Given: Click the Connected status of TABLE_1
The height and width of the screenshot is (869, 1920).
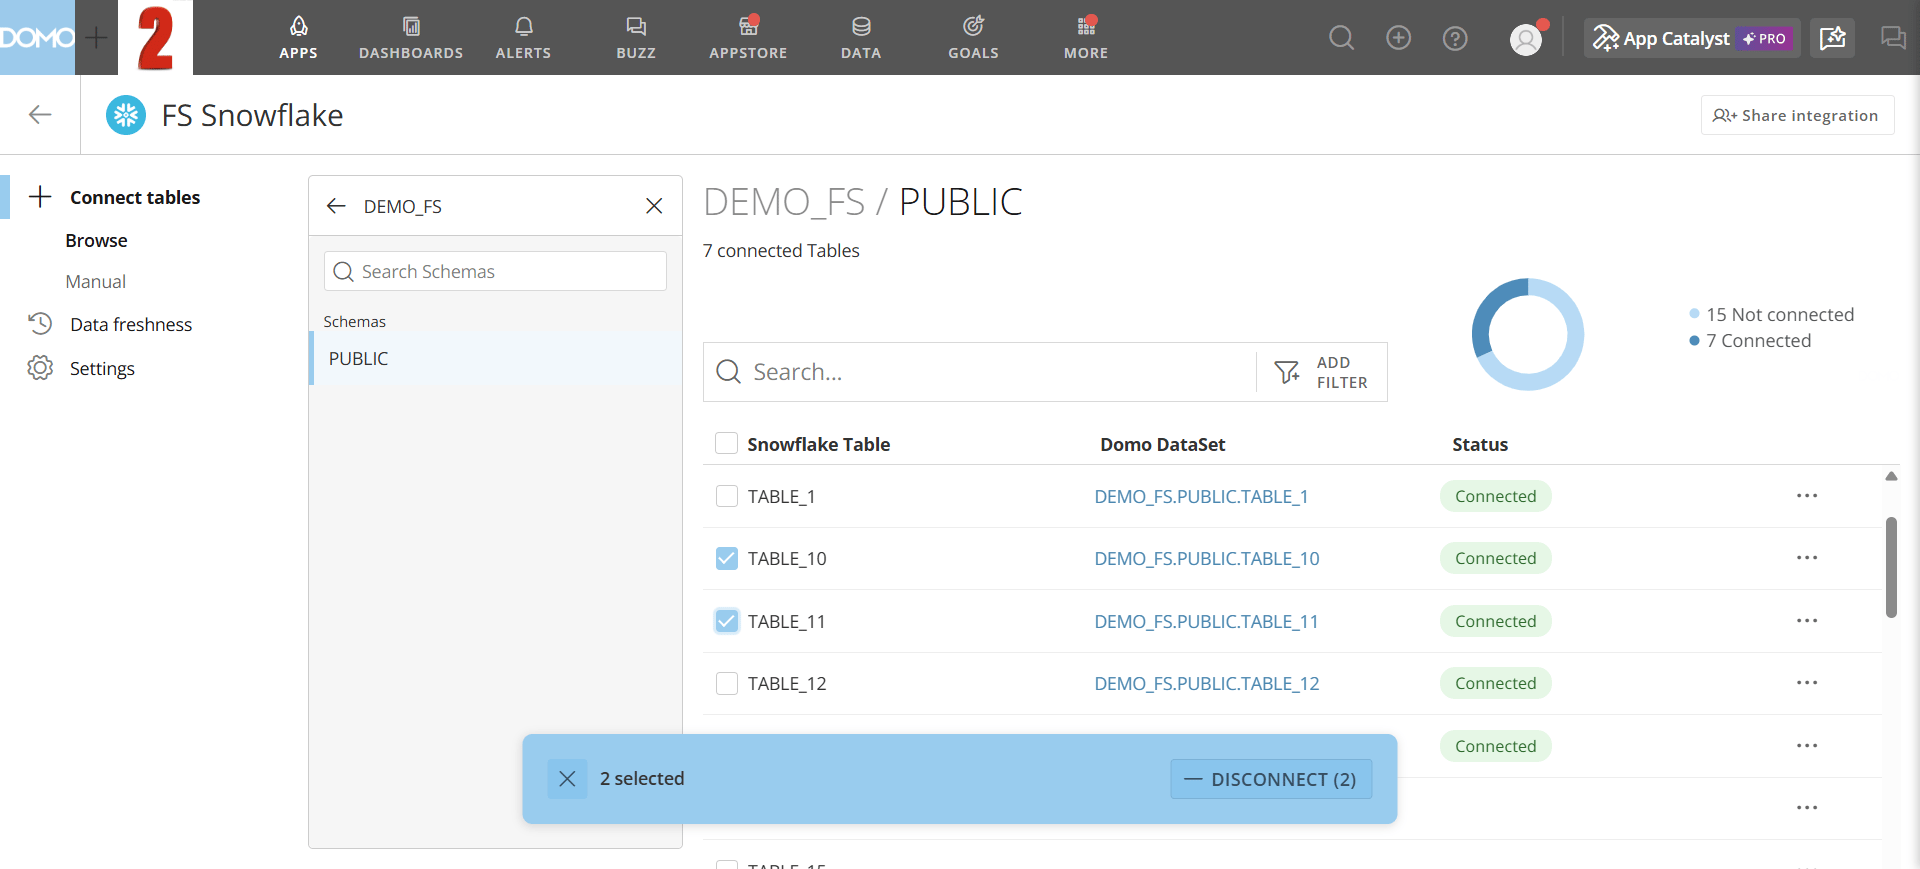Looking at the screenshot, I should tap(1495, 496).
